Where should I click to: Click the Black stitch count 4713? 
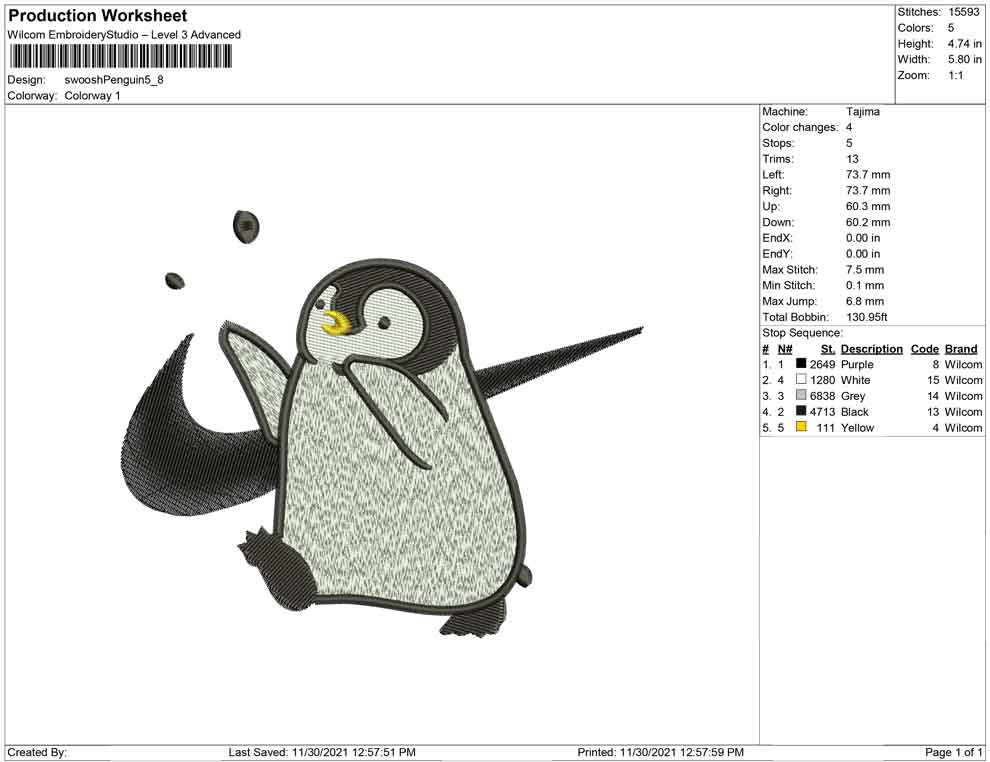[822, 412]
